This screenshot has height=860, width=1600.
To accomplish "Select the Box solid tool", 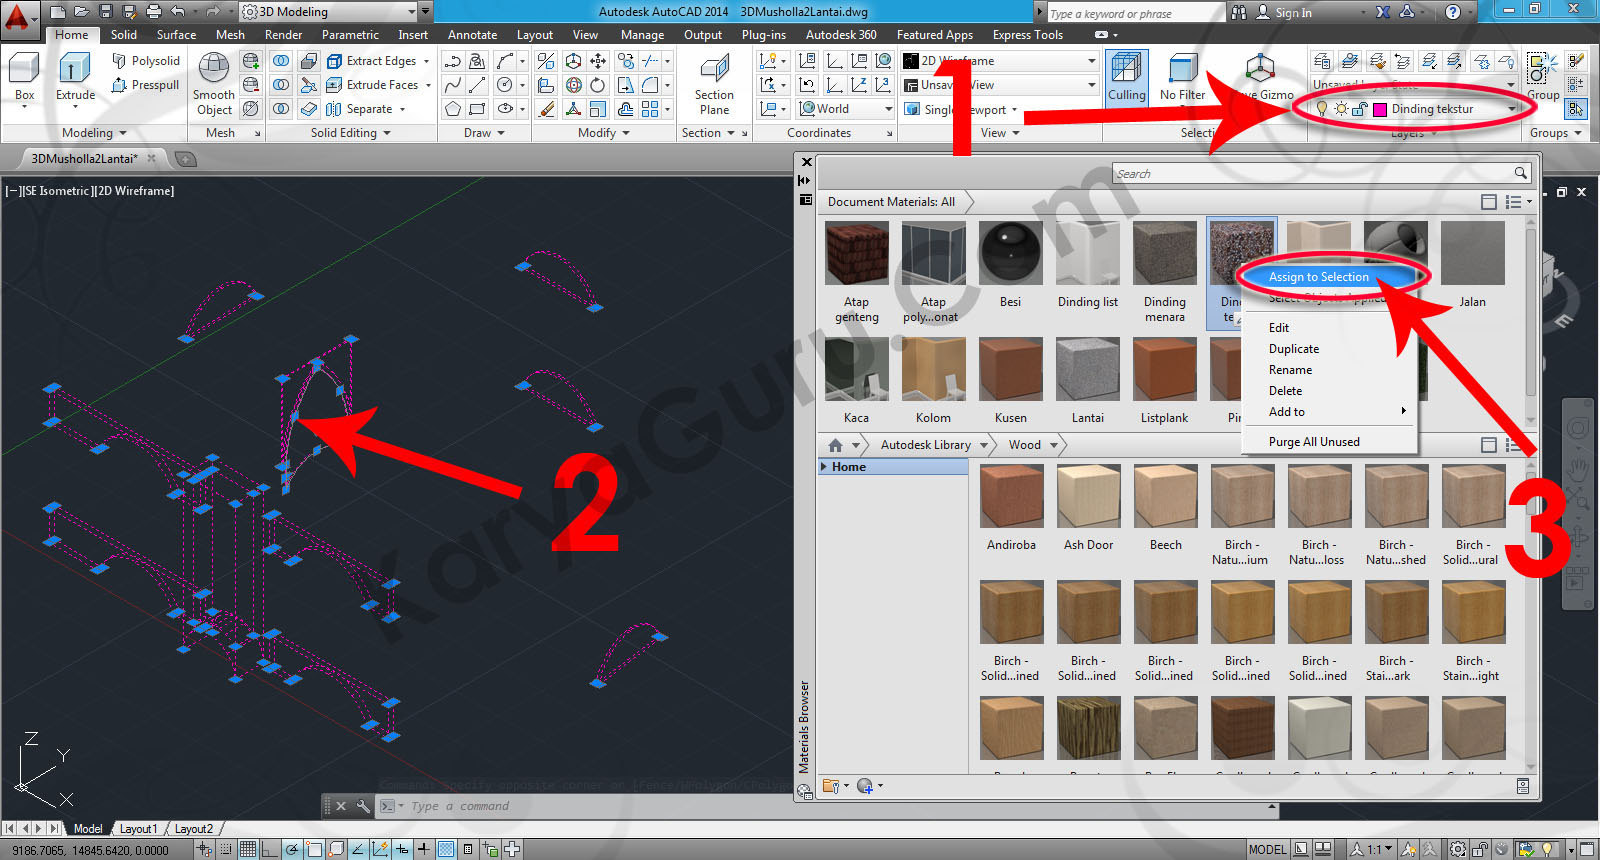I will (24, 76).
